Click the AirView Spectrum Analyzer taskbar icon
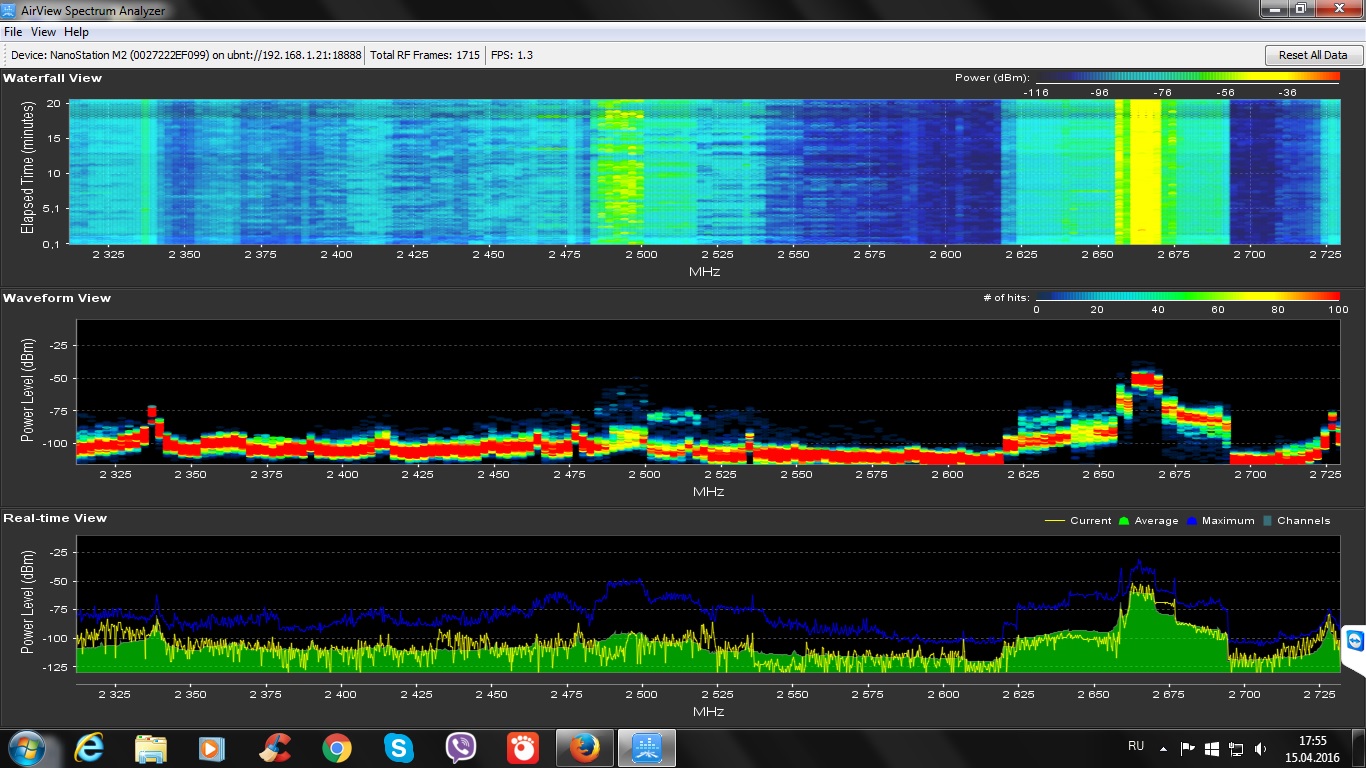This screenshot has height=768, width=1366. tap(646, 748)
